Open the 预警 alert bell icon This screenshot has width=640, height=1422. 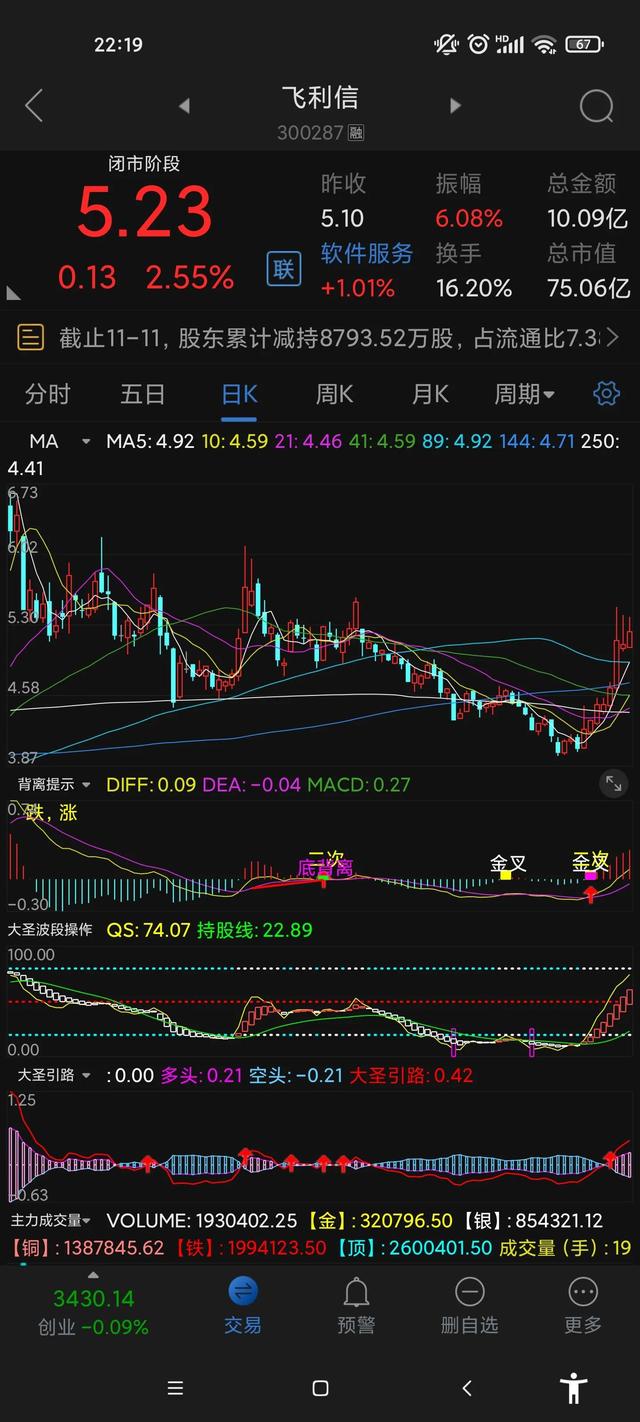356,1305
